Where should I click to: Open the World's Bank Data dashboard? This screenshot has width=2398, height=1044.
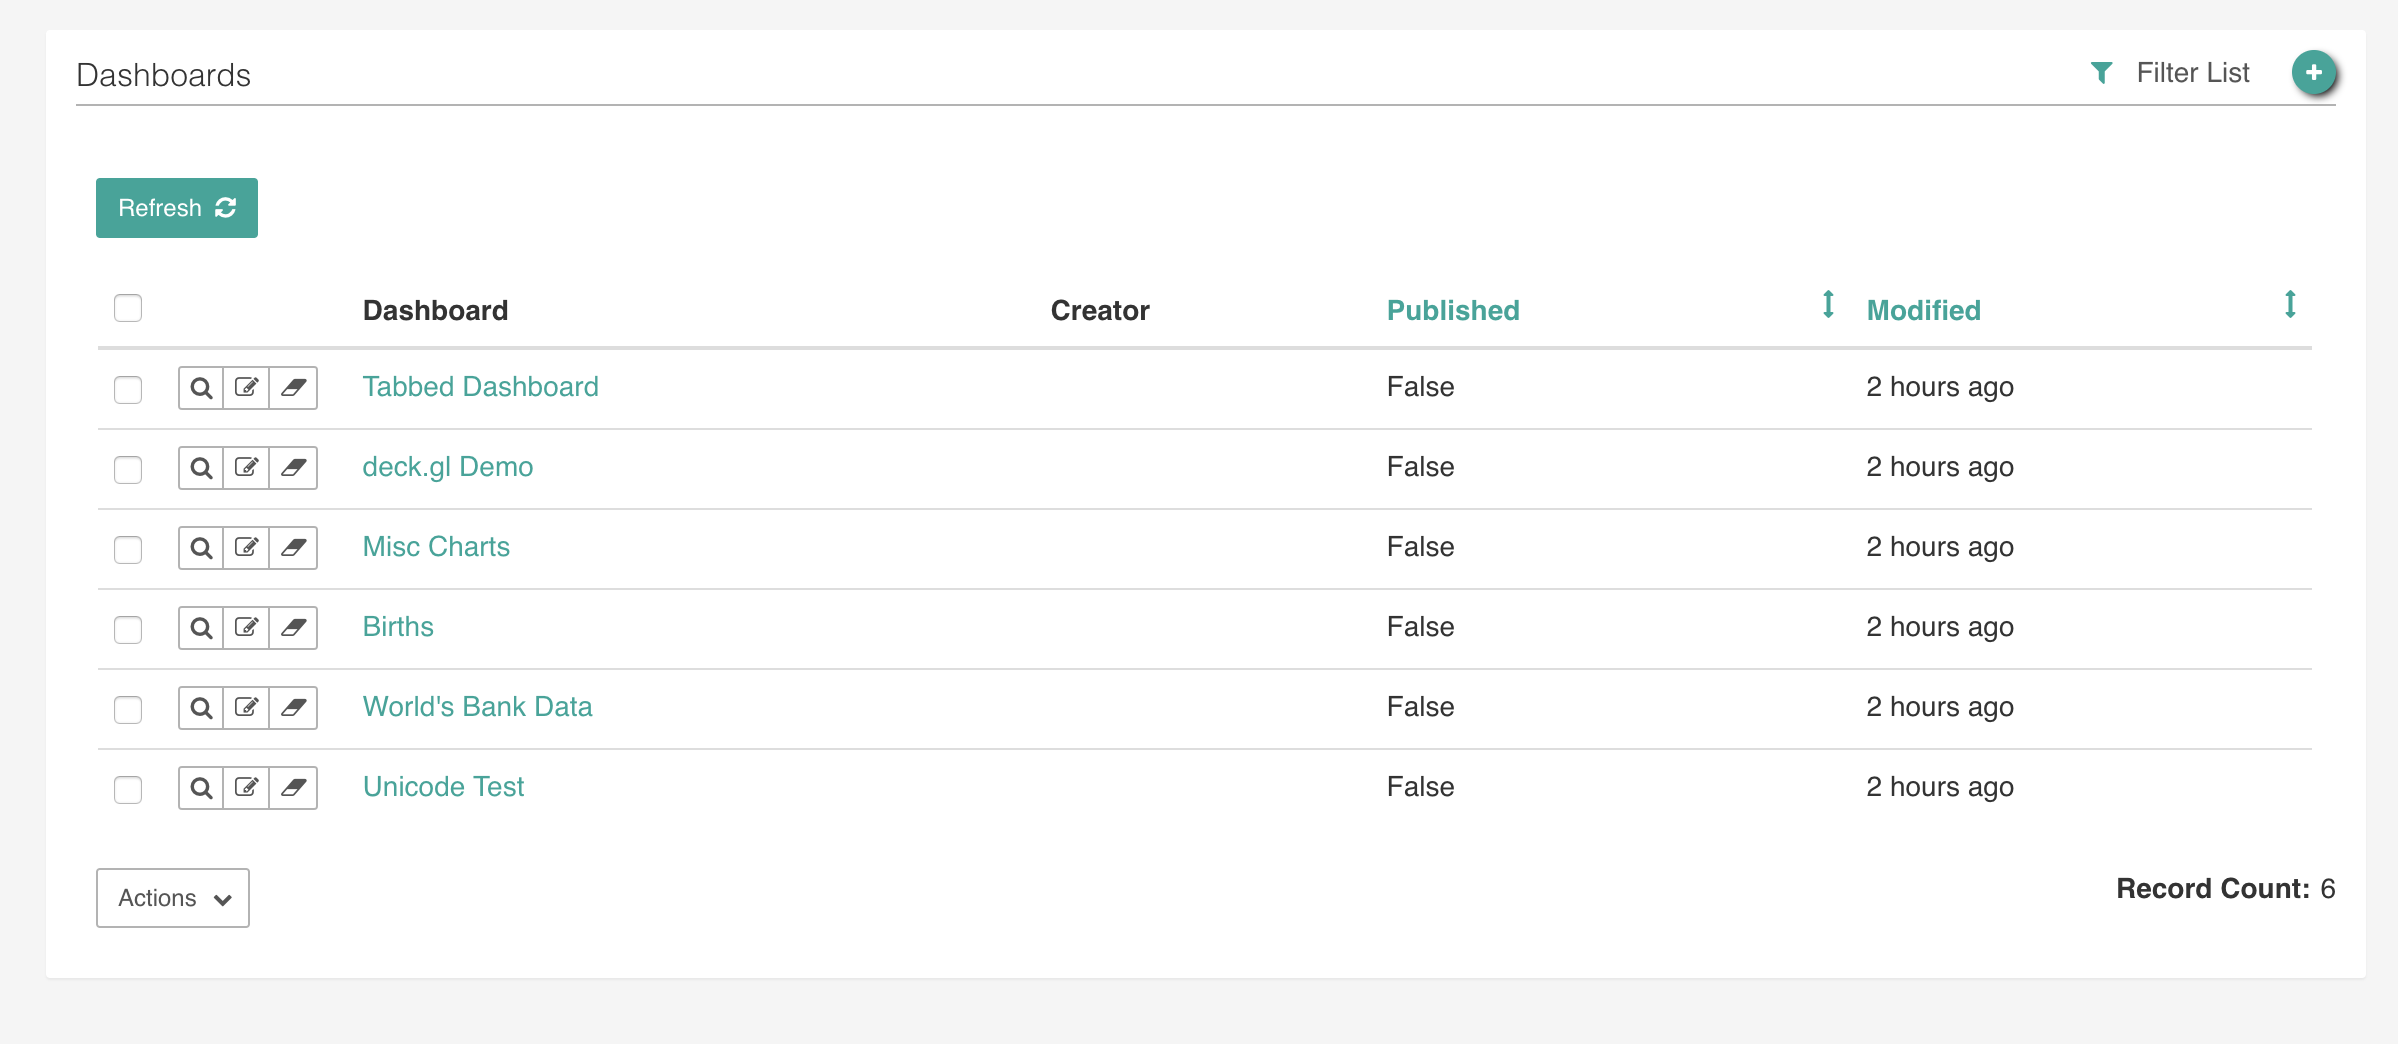(477, 707)
